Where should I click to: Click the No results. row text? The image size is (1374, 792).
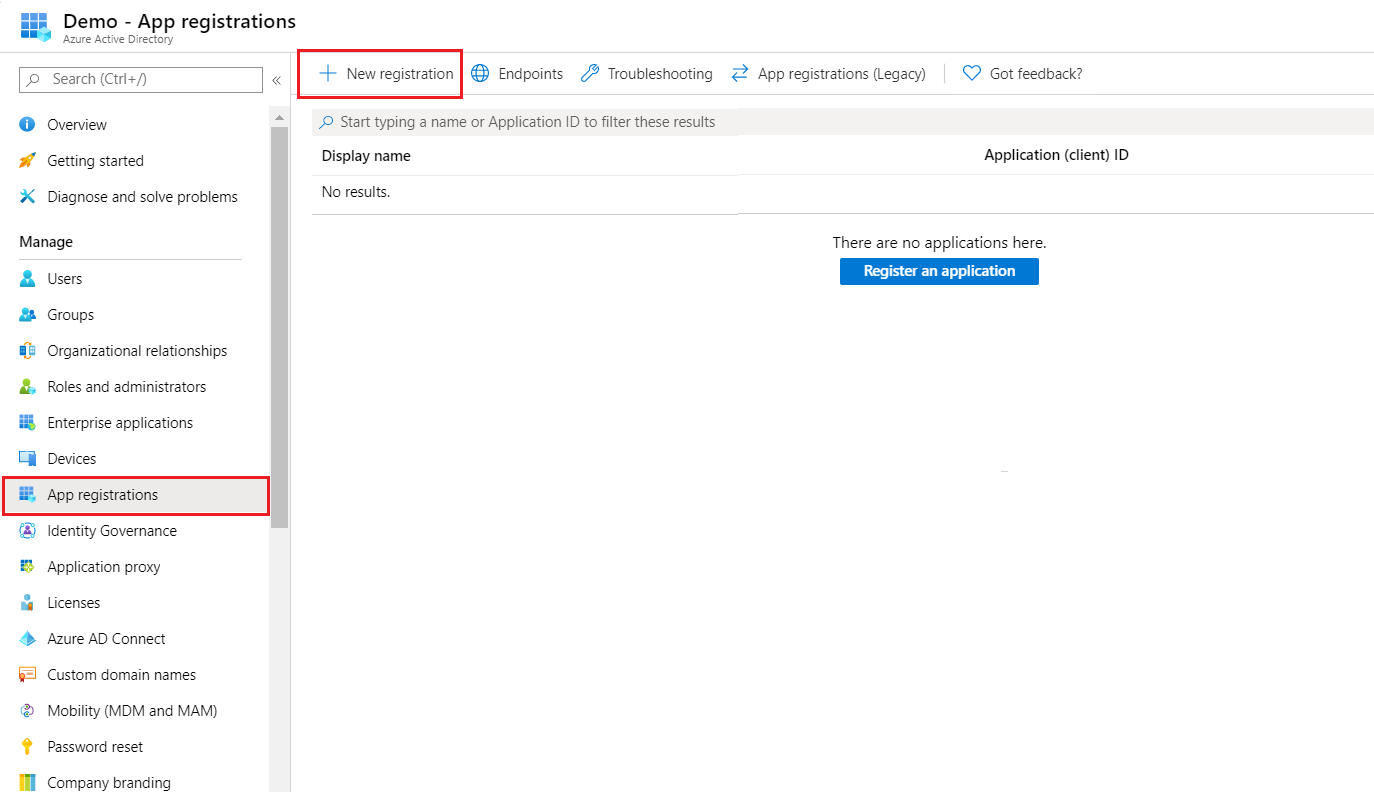point(356,192)
